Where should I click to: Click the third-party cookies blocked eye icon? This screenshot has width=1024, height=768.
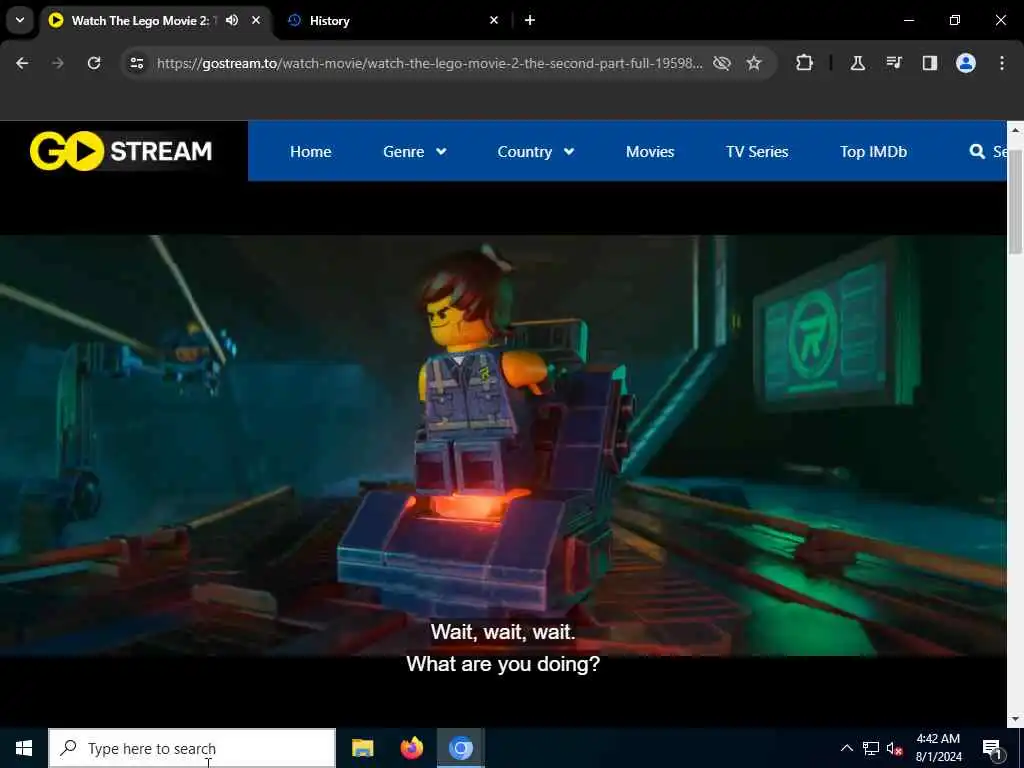click(722, 63)
